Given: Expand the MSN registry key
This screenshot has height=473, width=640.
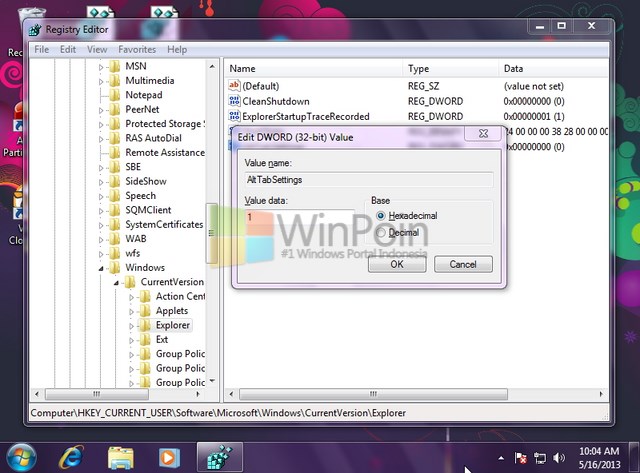Looking at the screenshot, I should [x=101, y=67].
